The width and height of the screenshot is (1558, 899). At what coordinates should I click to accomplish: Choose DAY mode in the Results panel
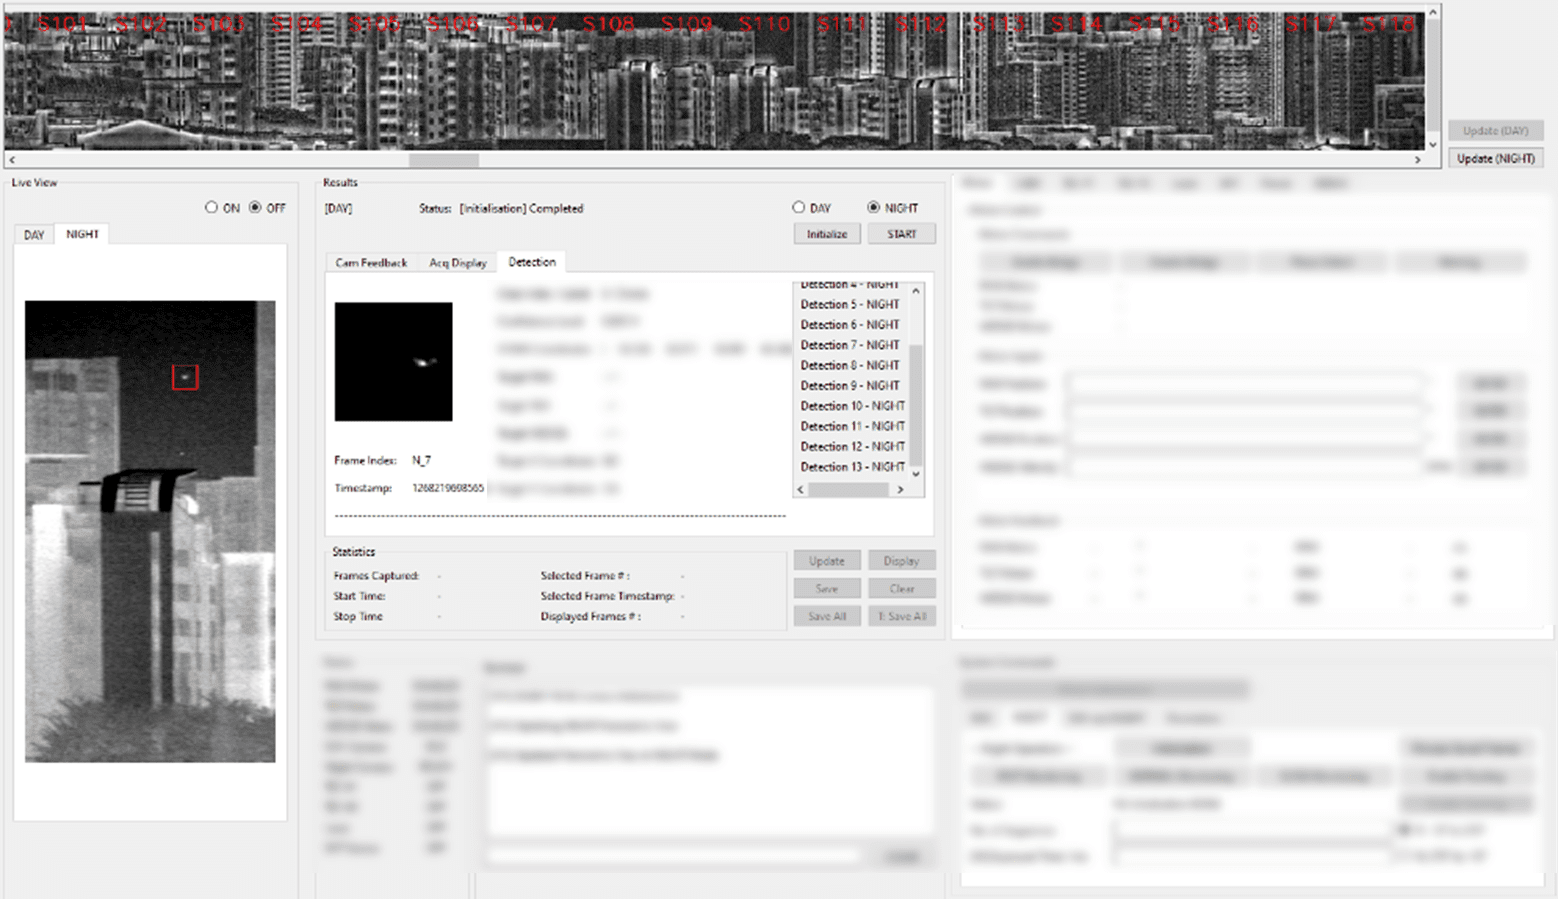point(798,208)
